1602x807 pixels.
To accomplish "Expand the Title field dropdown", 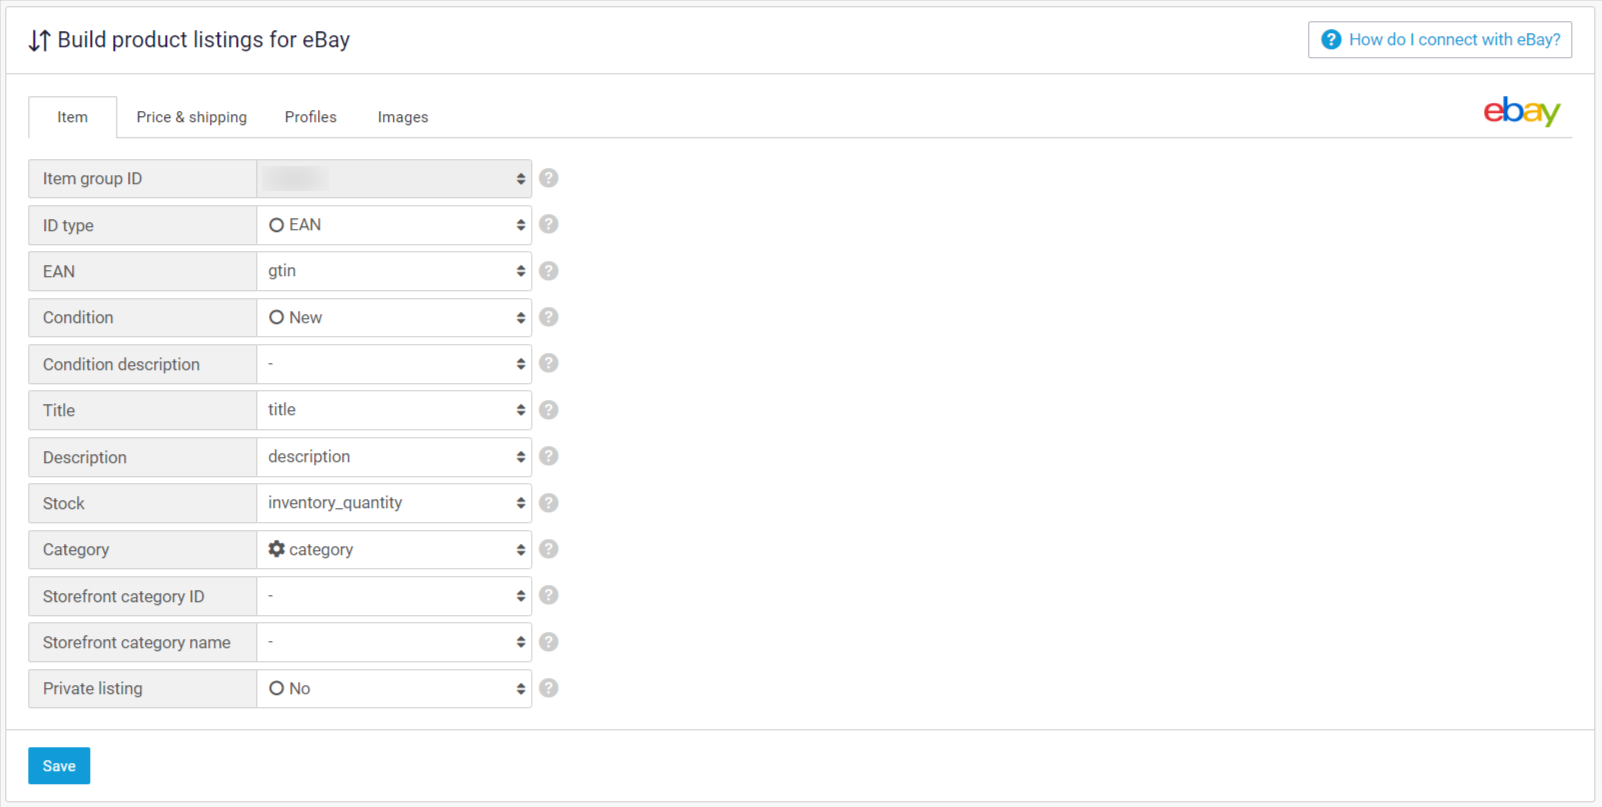I will 394,410.
